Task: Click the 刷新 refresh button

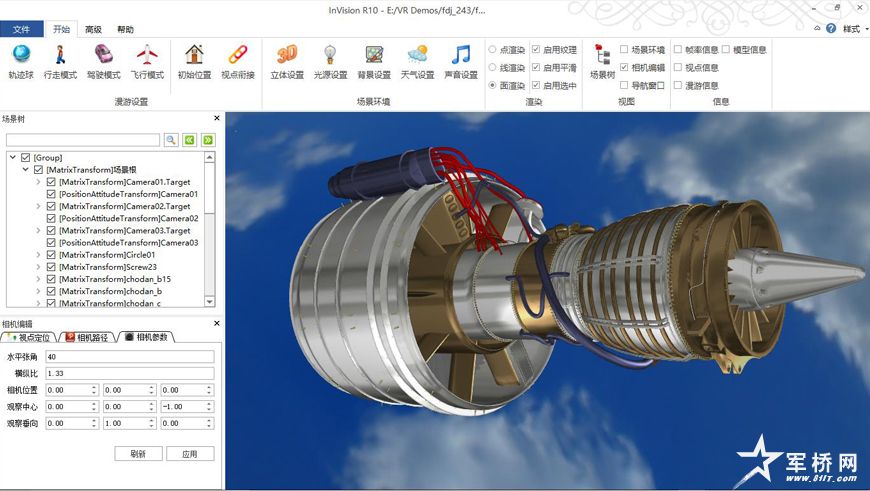Action: 138,453
